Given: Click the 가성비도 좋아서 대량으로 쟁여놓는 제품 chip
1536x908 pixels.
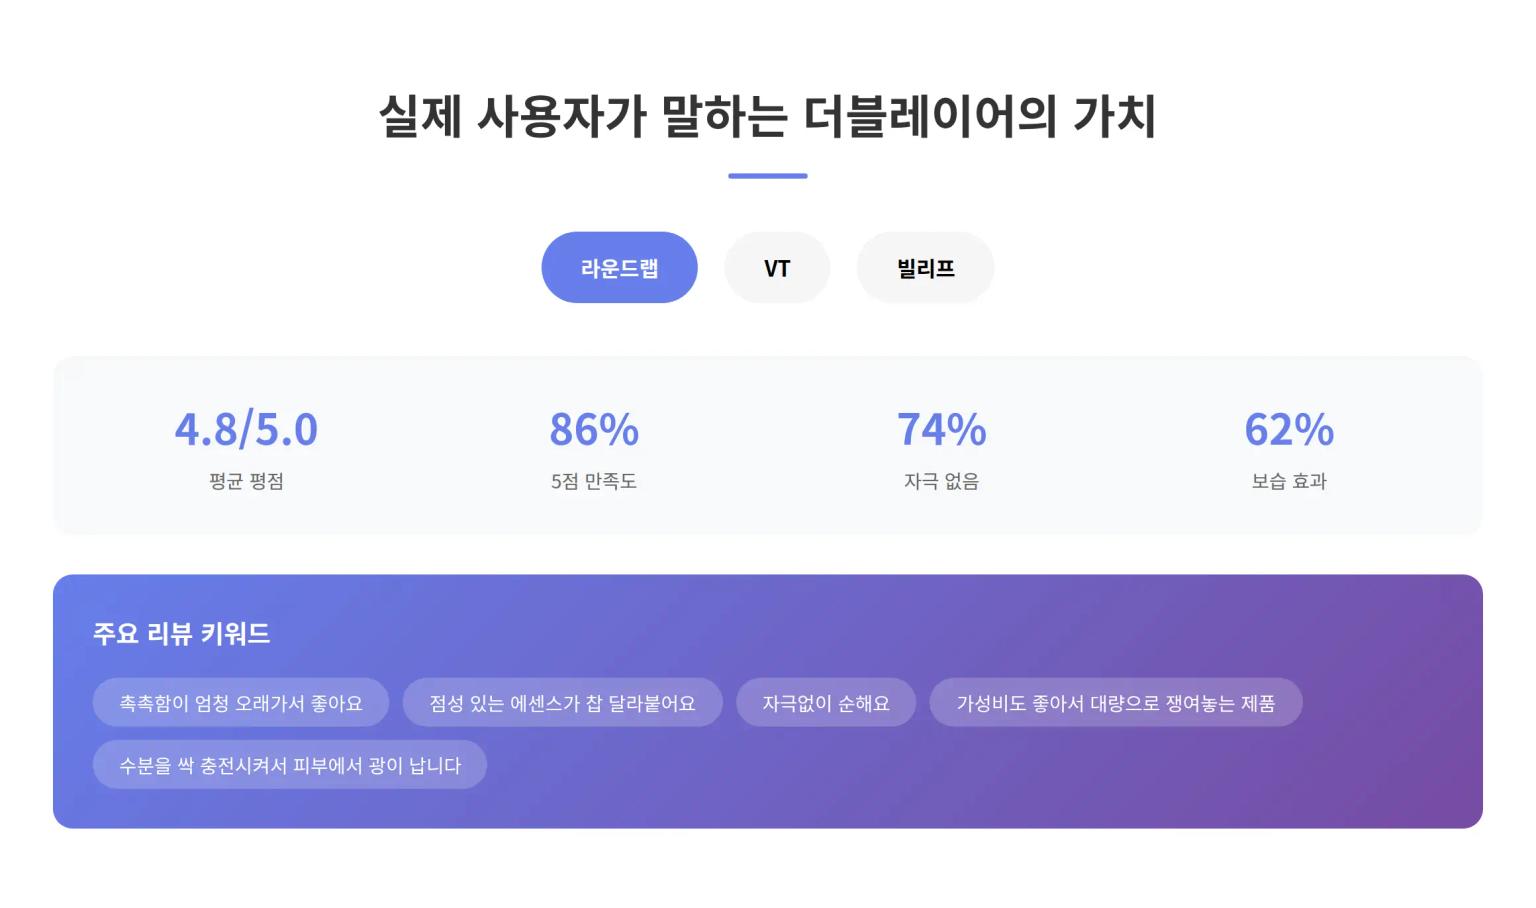Looking at the screenshot, I should coord(1116,703).
